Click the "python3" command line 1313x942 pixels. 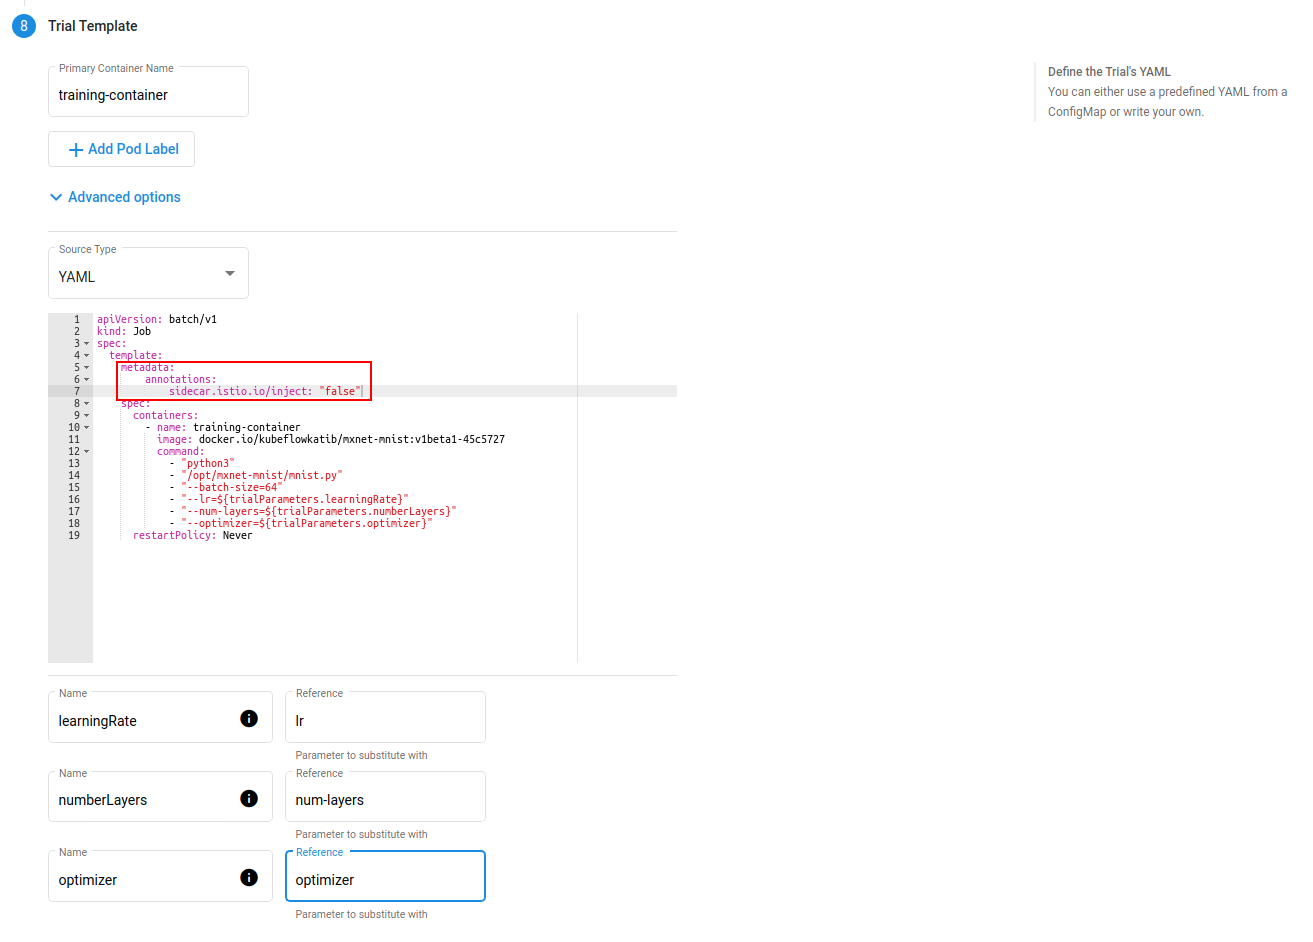(x=202, y=464)
